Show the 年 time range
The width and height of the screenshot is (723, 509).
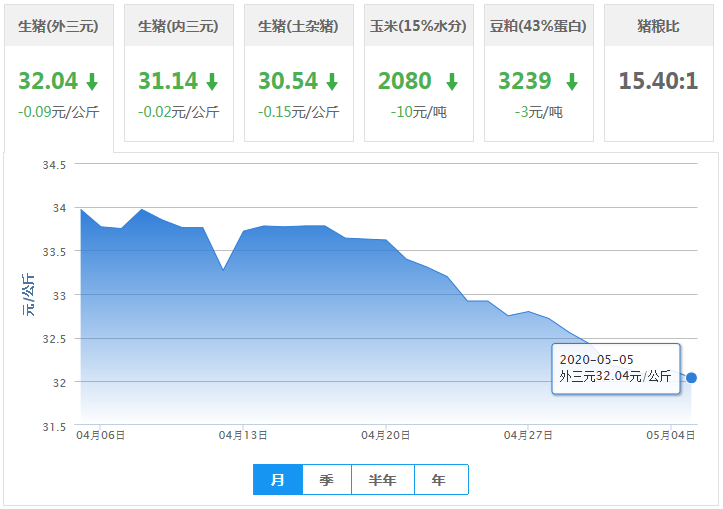pyautogui.click(x=440, y=480)
